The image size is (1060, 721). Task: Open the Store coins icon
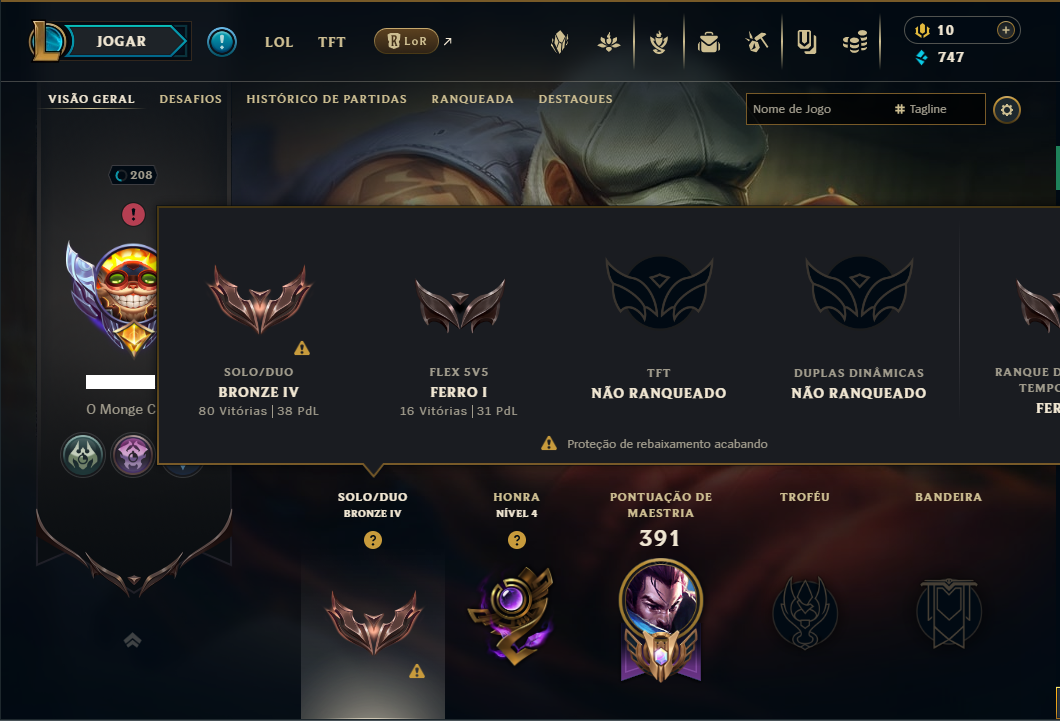click(x=854, y=43)
